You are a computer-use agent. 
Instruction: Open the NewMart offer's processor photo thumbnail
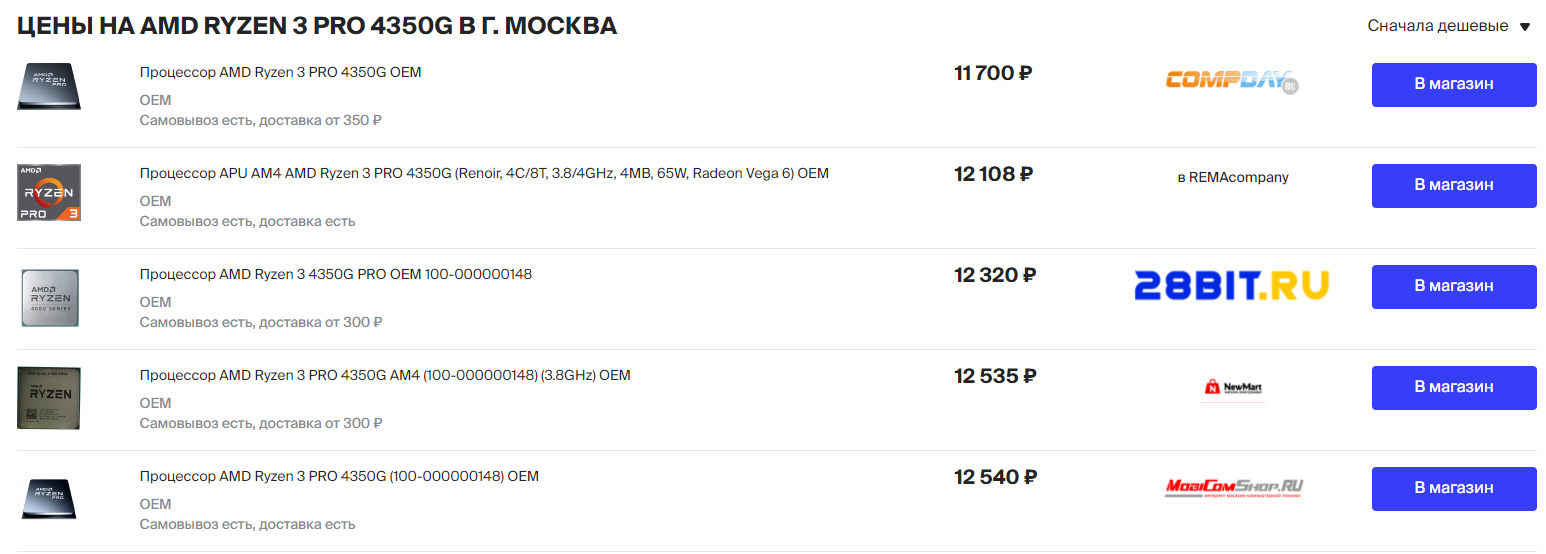49,397
